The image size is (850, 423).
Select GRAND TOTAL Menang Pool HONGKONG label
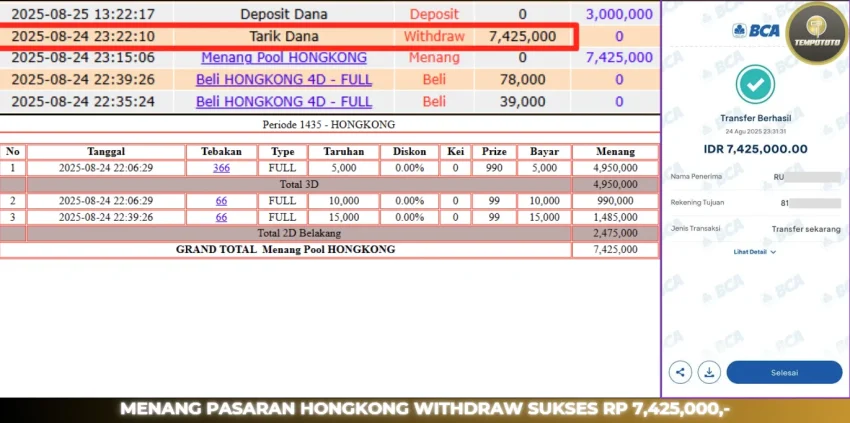coord(285,250)
